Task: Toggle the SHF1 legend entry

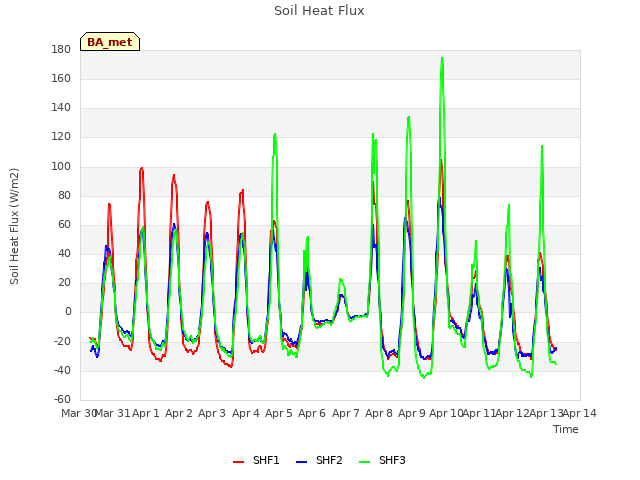Action: pos(256,460)
